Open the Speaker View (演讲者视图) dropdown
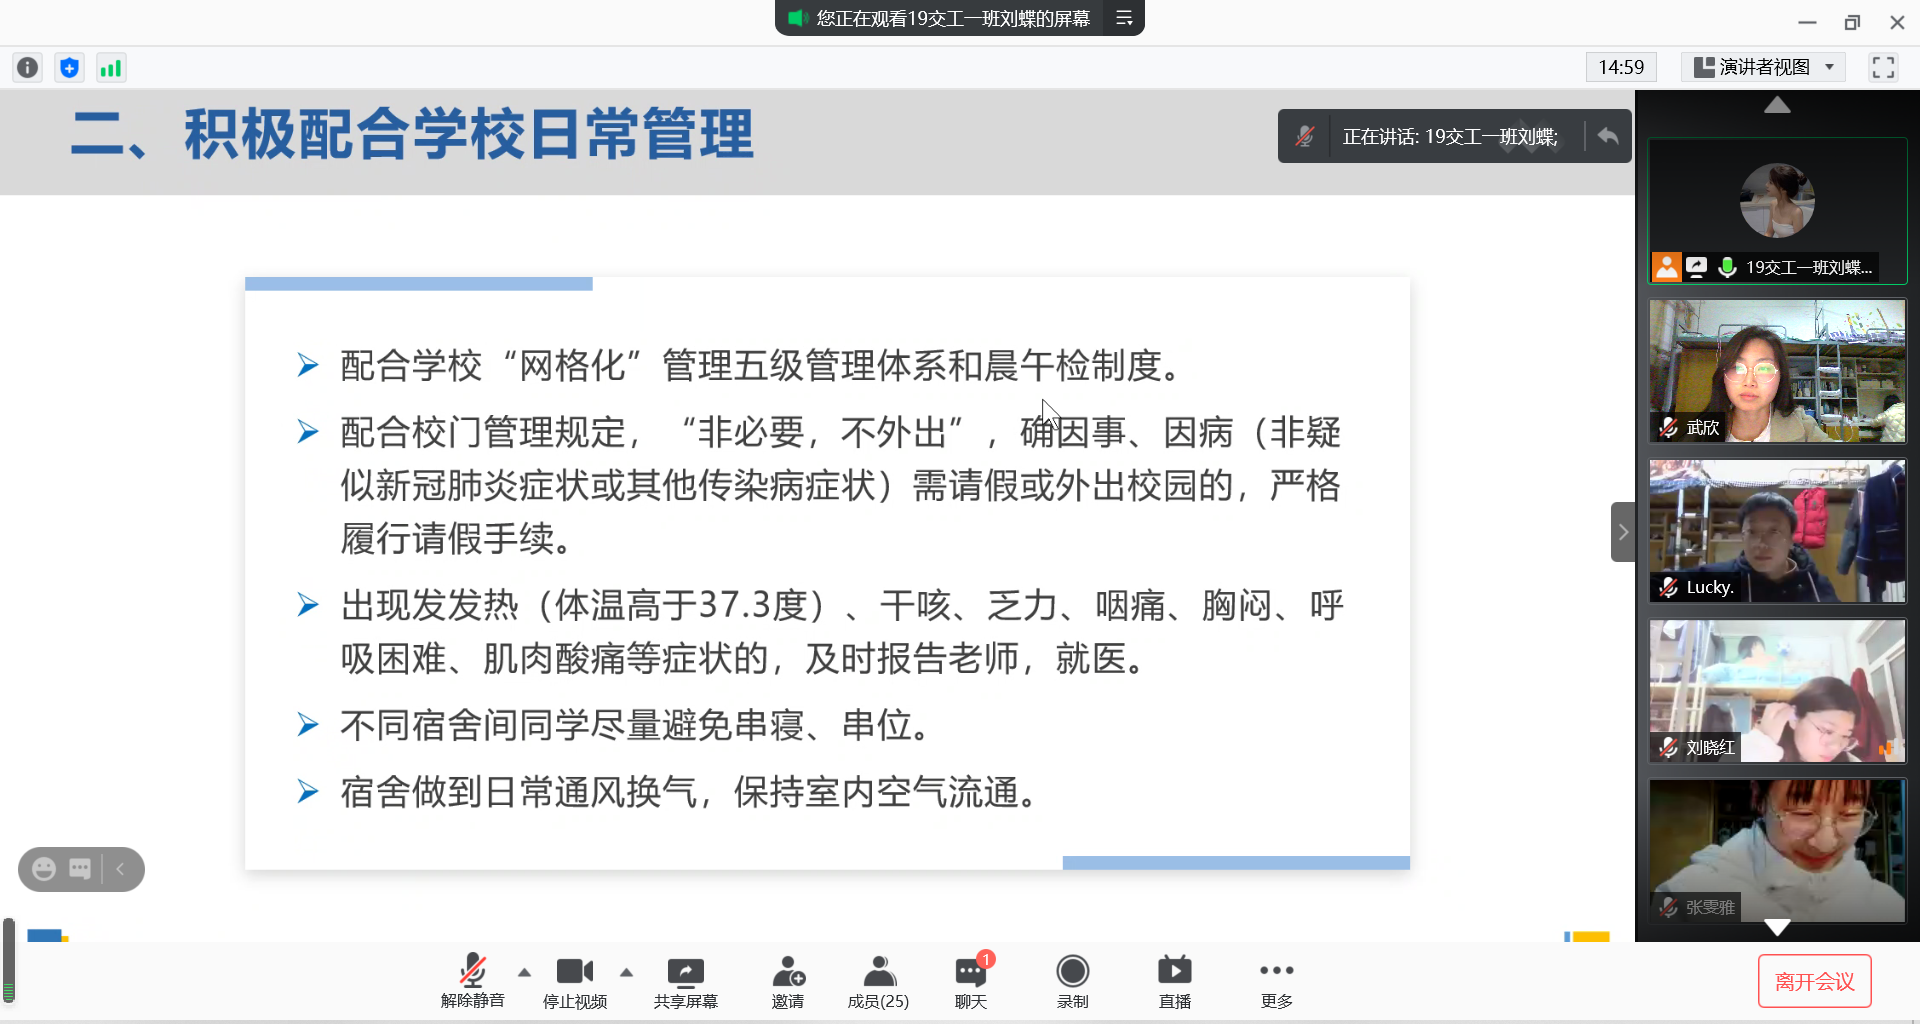The height and width of the screenshot is (1024, 1920). click(1764, 68)
